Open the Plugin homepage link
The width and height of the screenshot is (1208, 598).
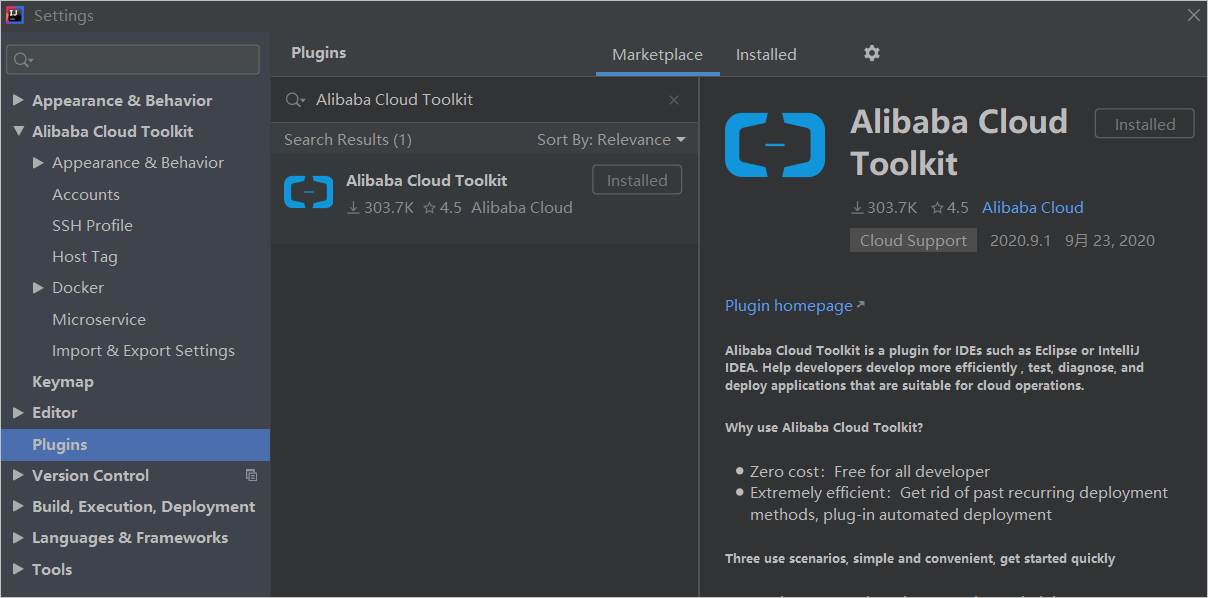(x=787, y=305)
